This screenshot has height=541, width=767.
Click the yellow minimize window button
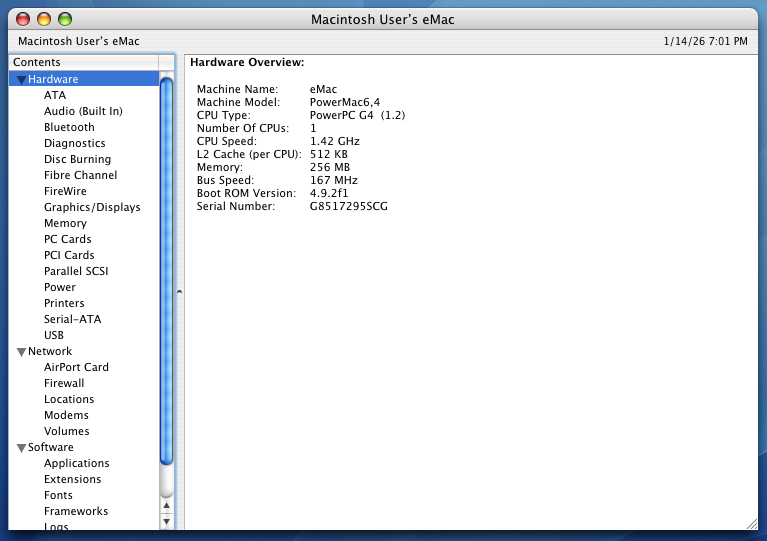44,19
